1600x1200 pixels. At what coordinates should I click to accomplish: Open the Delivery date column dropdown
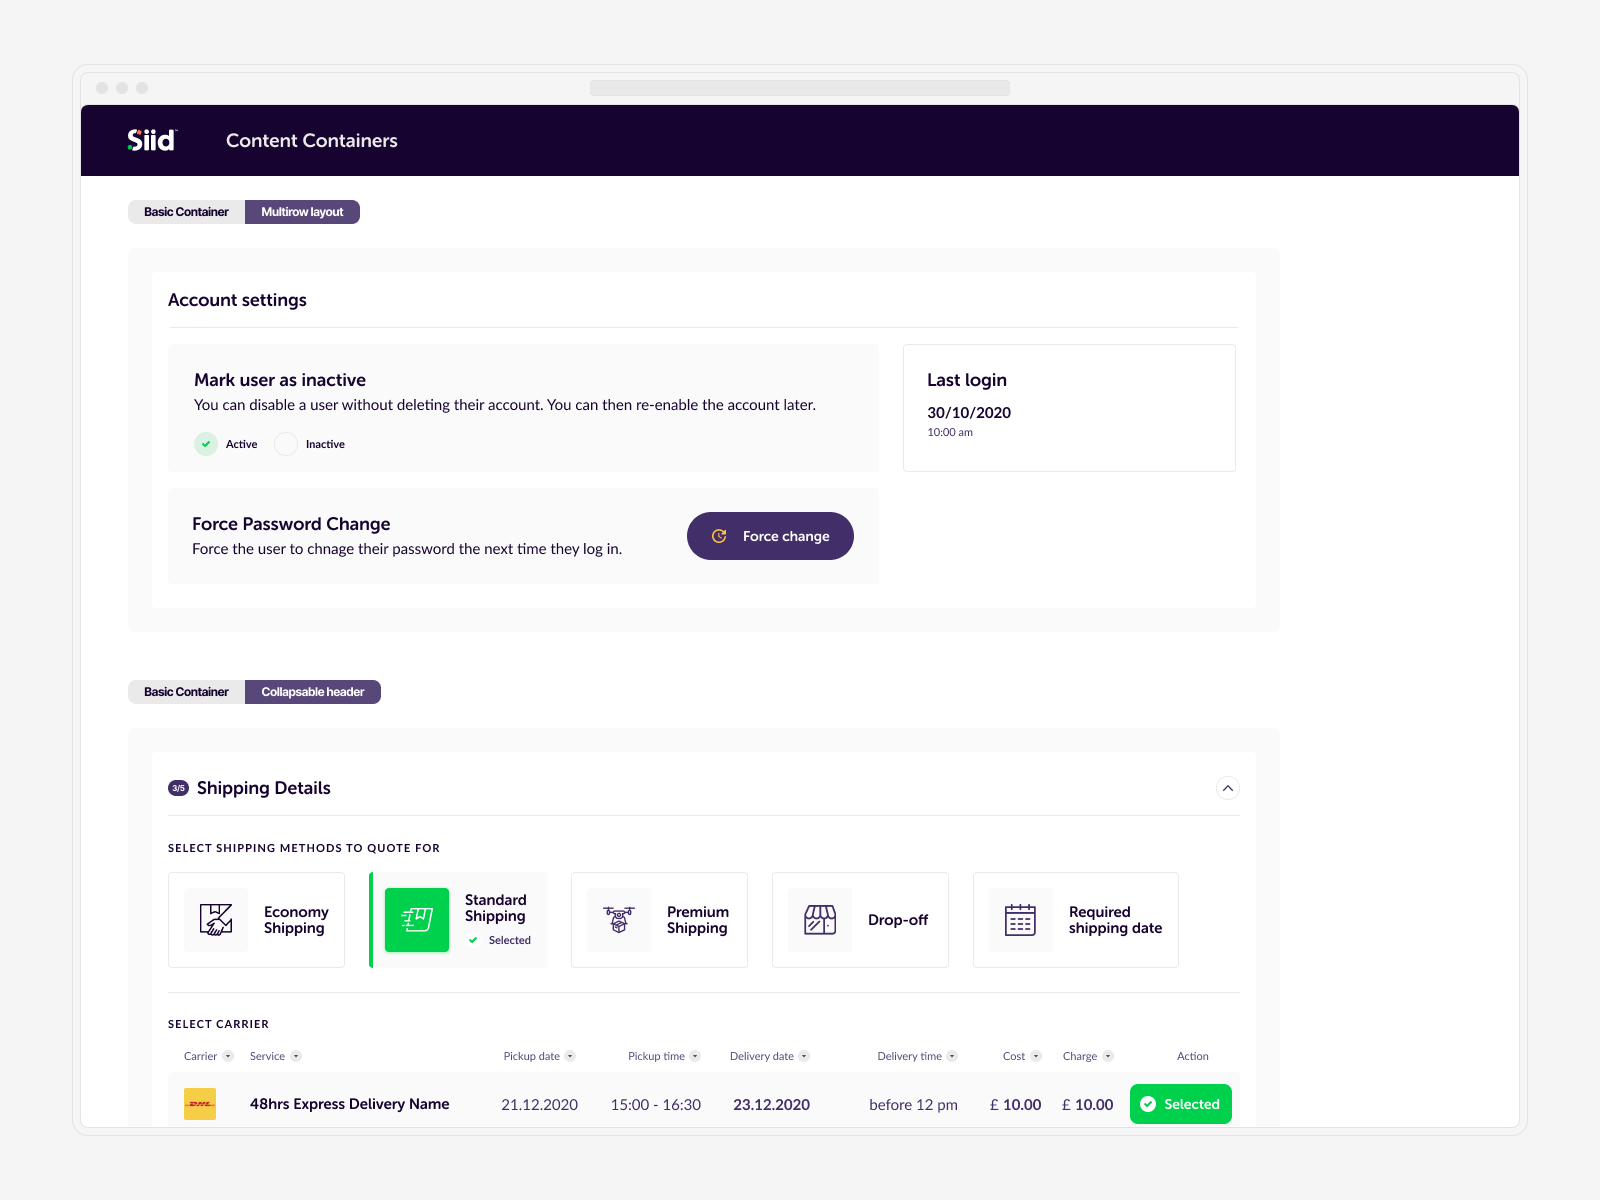point(804,1056)
